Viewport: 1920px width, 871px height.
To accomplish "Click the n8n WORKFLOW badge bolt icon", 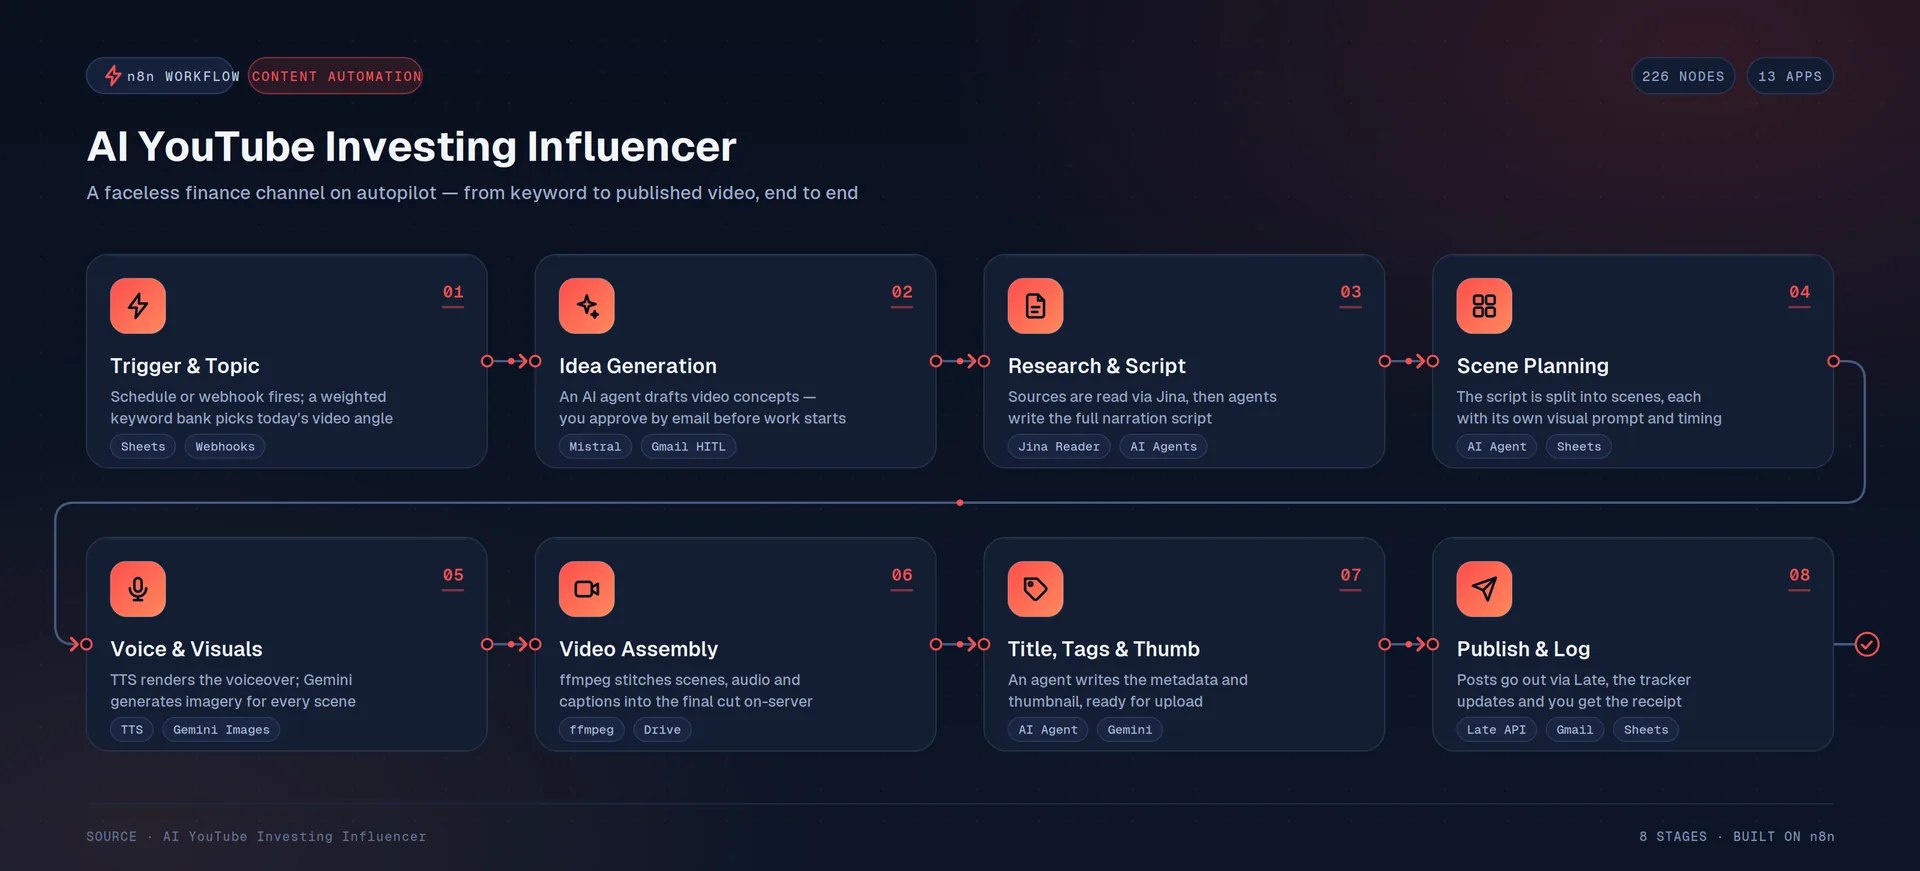I will pyautogui.click(x=113, y=76).
